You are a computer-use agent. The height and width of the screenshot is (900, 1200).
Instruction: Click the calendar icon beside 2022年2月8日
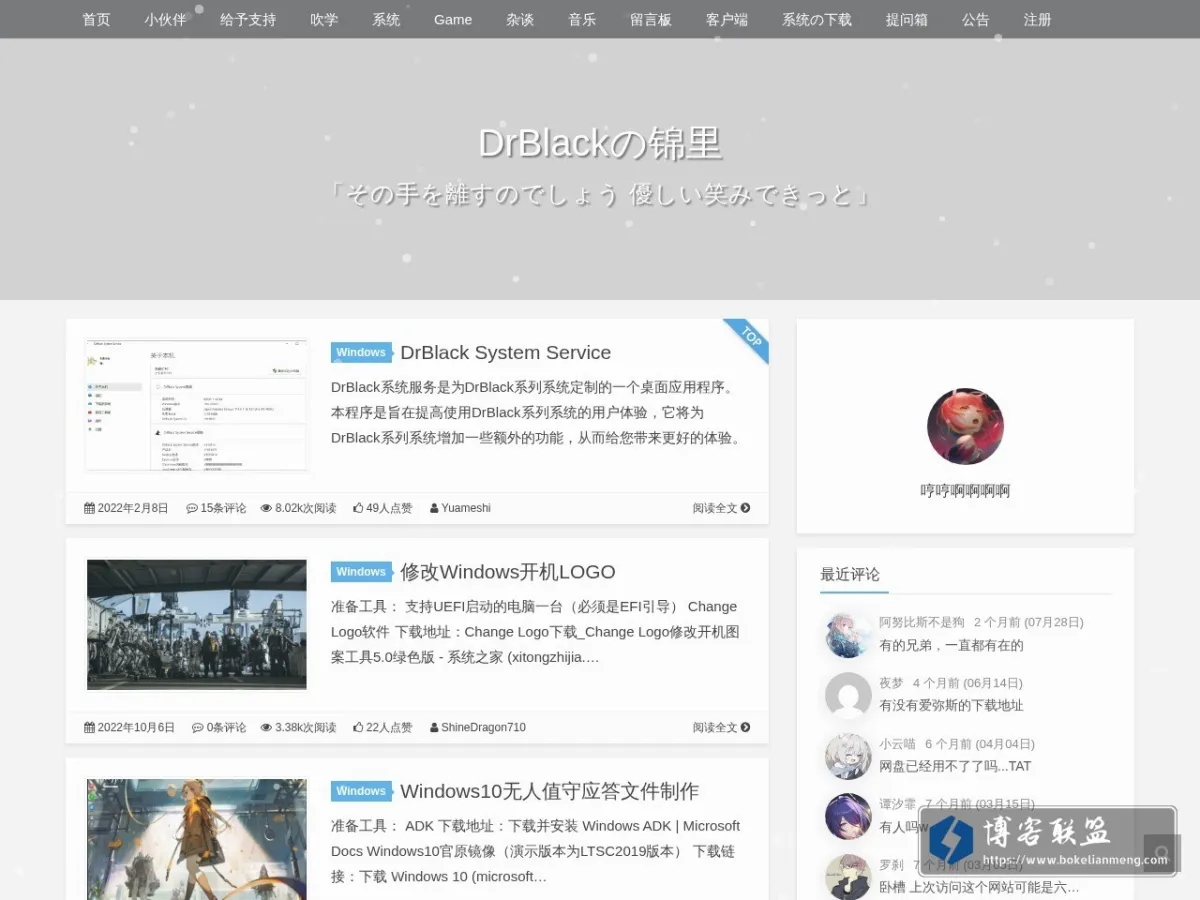click(89, 508)
